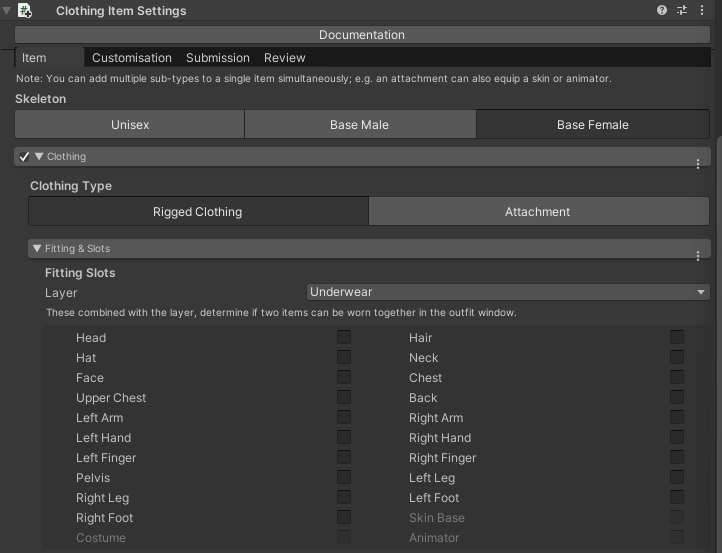Select the Unisex skeleton button

[x=130, y=125]
